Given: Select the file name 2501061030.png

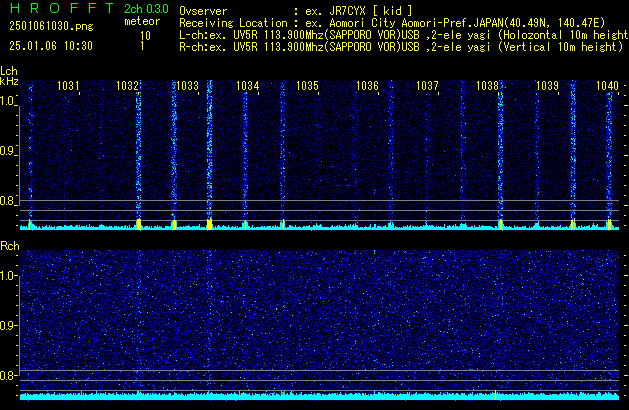Looking at the screenshot, I should point(51,26).
